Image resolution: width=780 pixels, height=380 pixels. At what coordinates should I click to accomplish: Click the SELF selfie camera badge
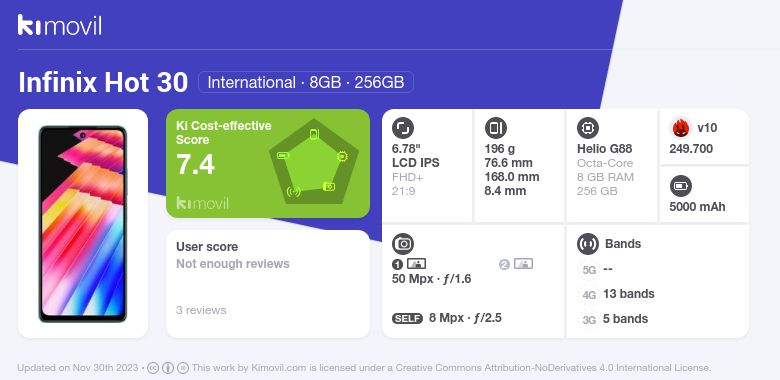pyautogui.click(x=407, y=318)
